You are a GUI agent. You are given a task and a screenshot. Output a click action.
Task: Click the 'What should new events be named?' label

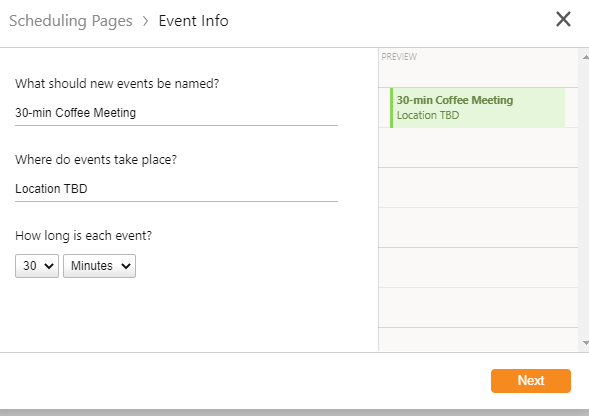pyautogui.click(x=117, y=83)
